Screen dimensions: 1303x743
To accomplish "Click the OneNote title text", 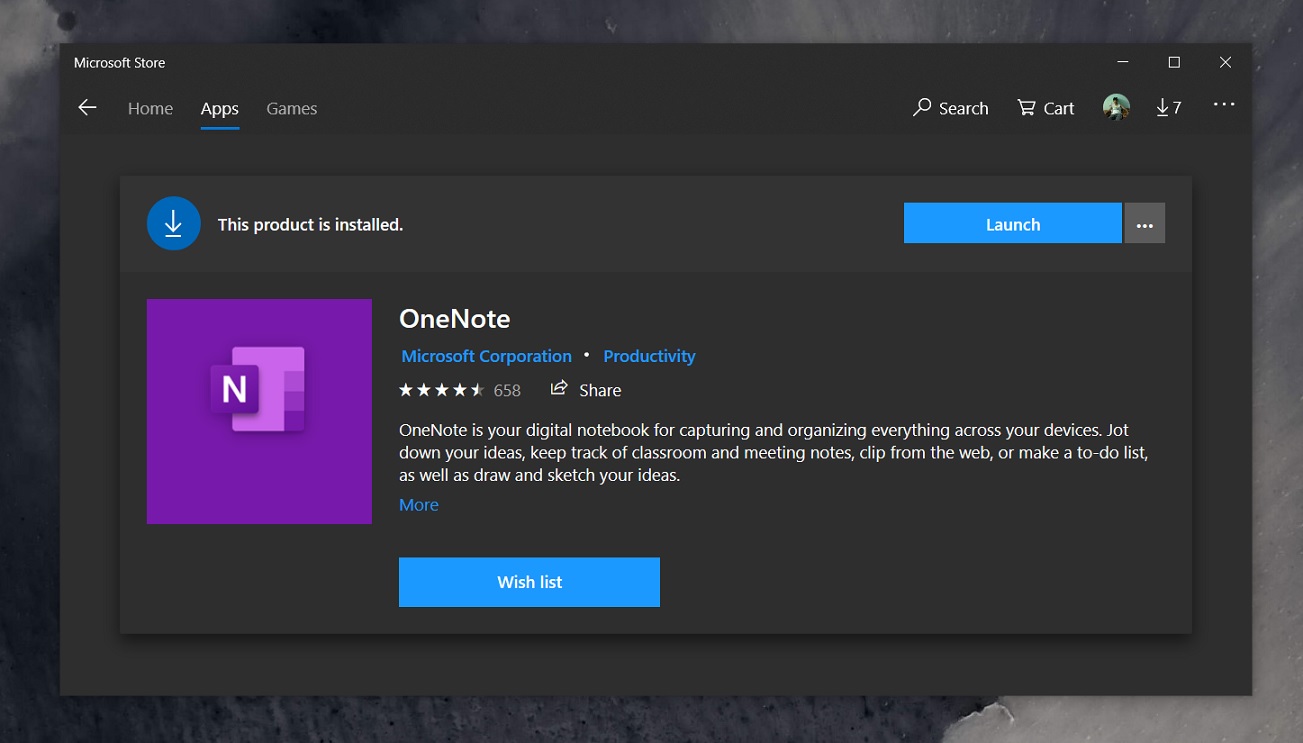I will pyautogui.click(x=455, y=319).
